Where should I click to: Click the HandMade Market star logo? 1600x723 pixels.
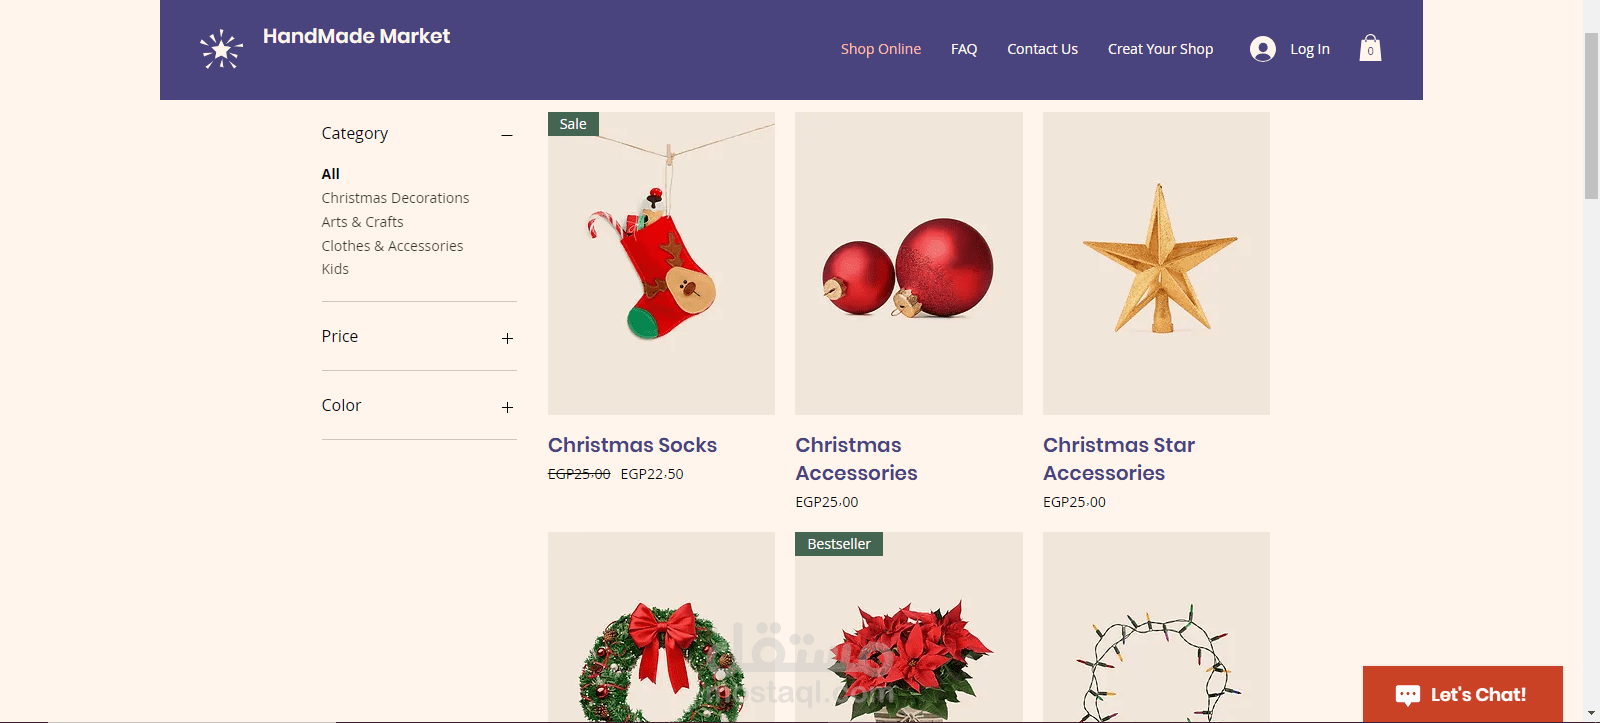pyautogui.click(x=221, y=49)
